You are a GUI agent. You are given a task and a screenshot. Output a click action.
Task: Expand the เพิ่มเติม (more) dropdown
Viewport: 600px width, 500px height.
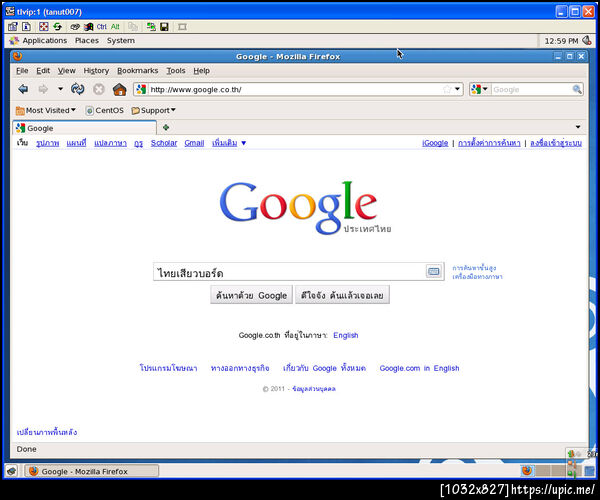click(x=229, y=143)
